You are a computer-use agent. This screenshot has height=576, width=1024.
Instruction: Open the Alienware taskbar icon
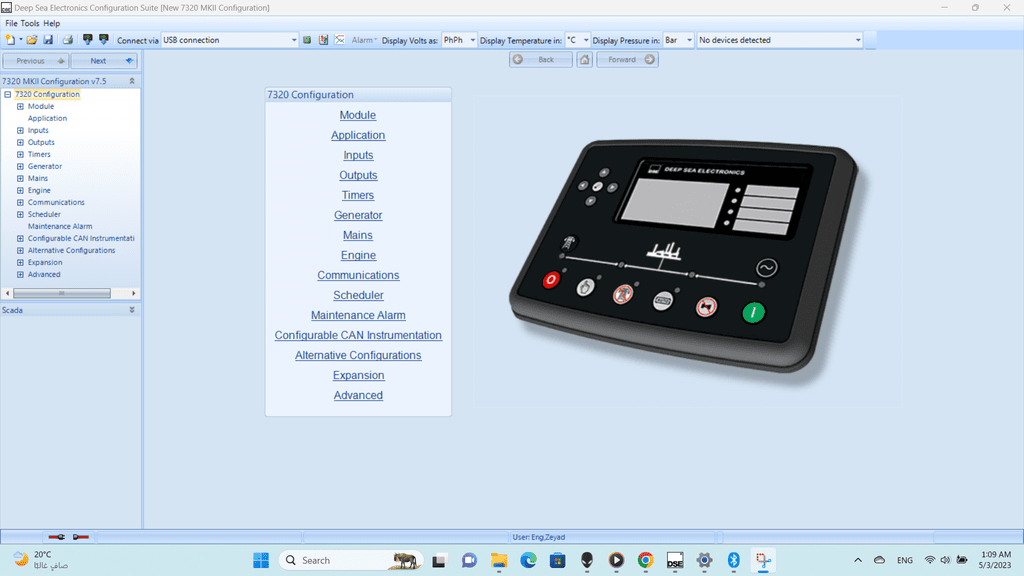(x=587, y=560)
